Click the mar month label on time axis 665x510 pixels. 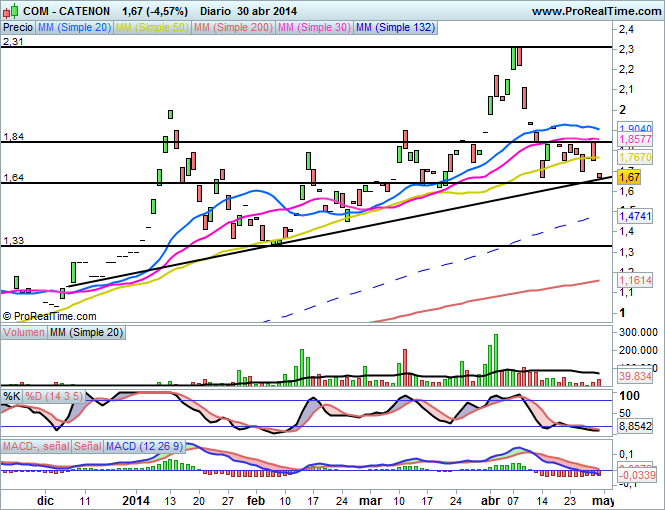pyautogui.click(x=370, y=501)
